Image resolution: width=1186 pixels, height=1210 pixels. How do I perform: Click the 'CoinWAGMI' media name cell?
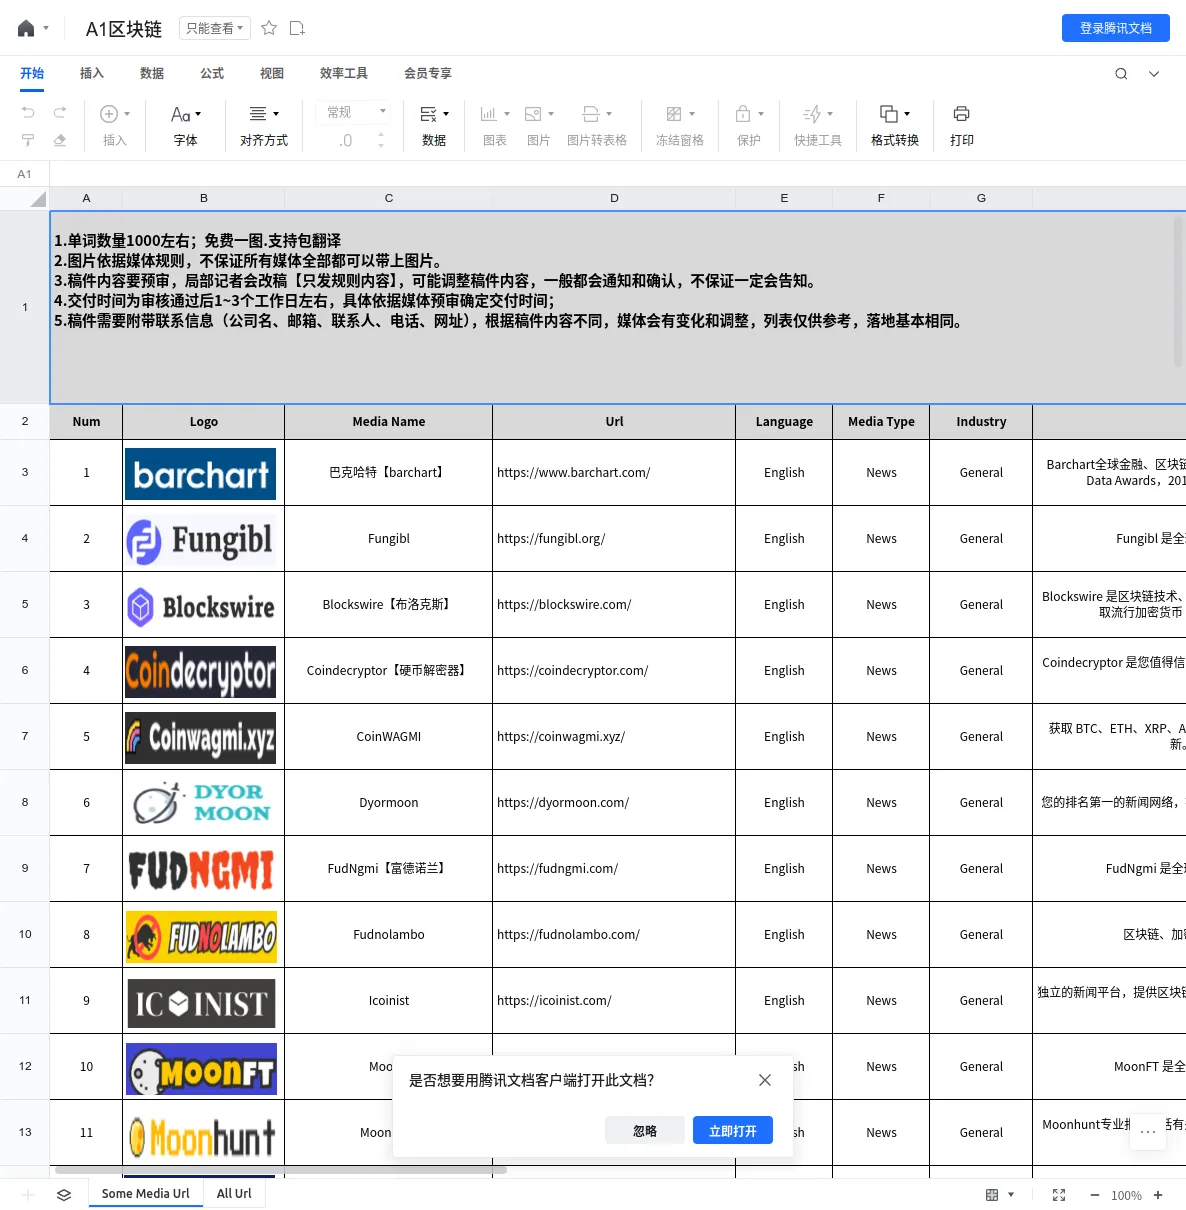point(389,736)
